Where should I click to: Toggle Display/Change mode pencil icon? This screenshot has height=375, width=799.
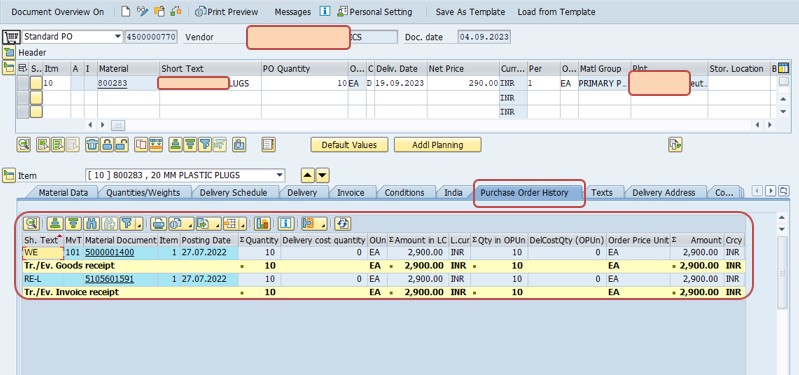142,11
